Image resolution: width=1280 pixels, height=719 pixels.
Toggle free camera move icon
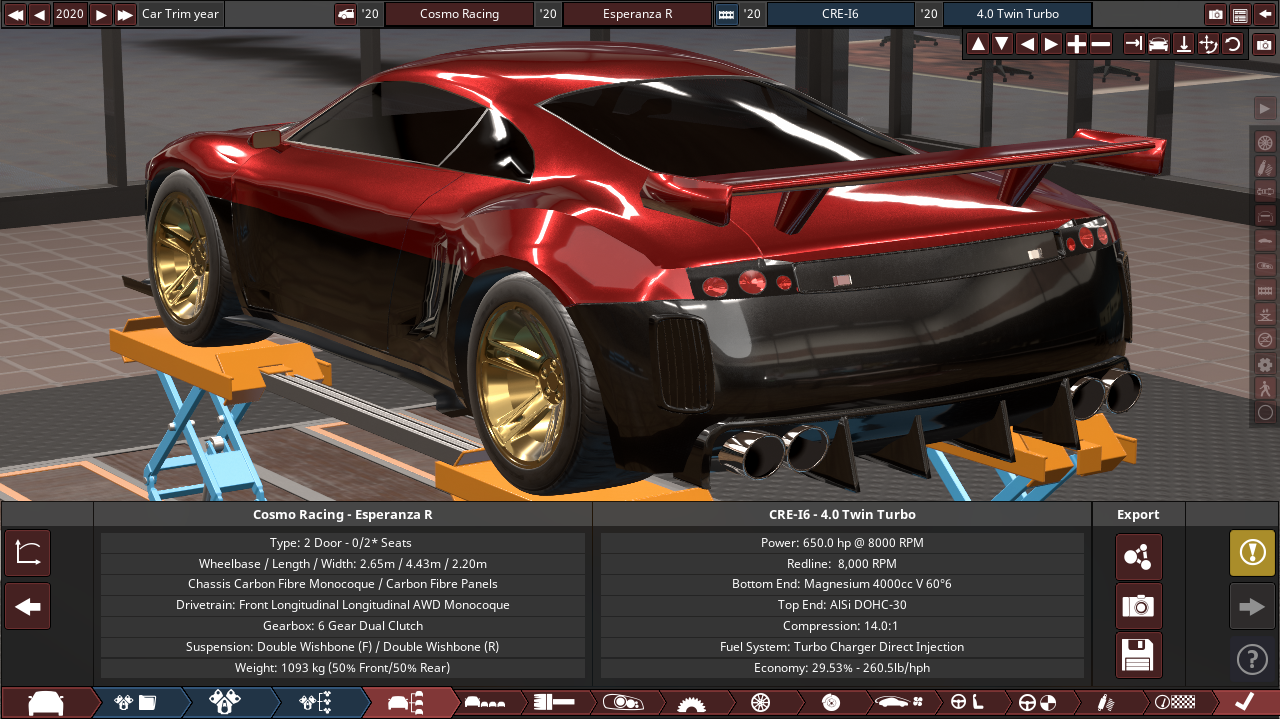pos(1208,44)
